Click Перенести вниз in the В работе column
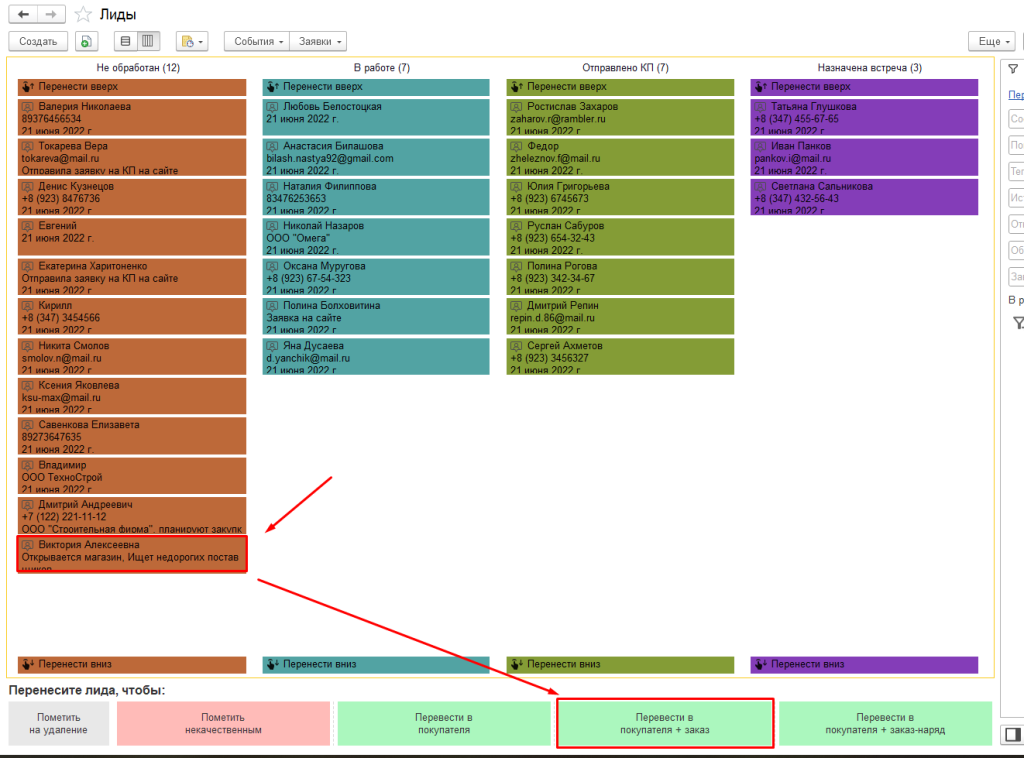 pyautogui.click(x=376, y=664)
